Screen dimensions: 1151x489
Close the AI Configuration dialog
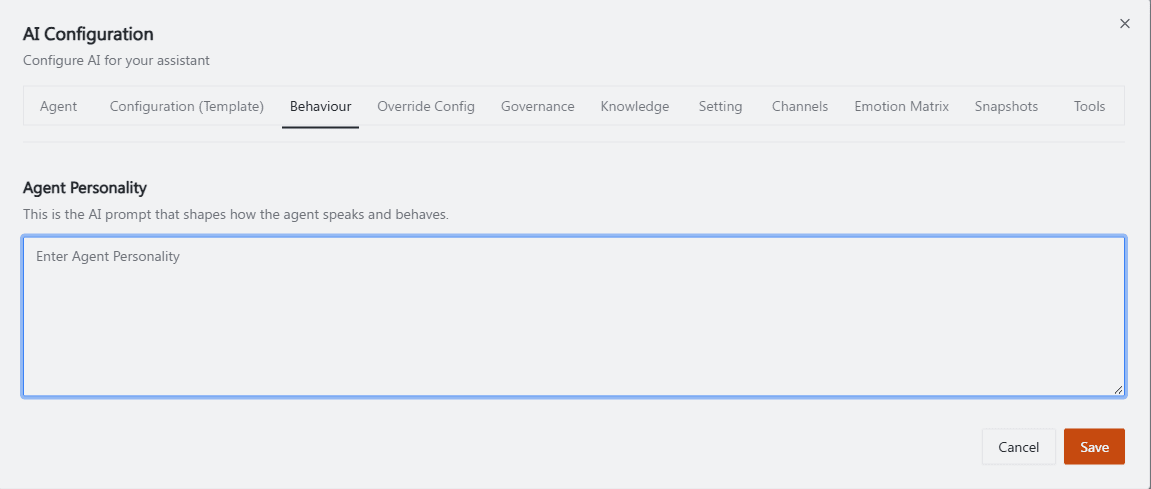[1124, 23]
